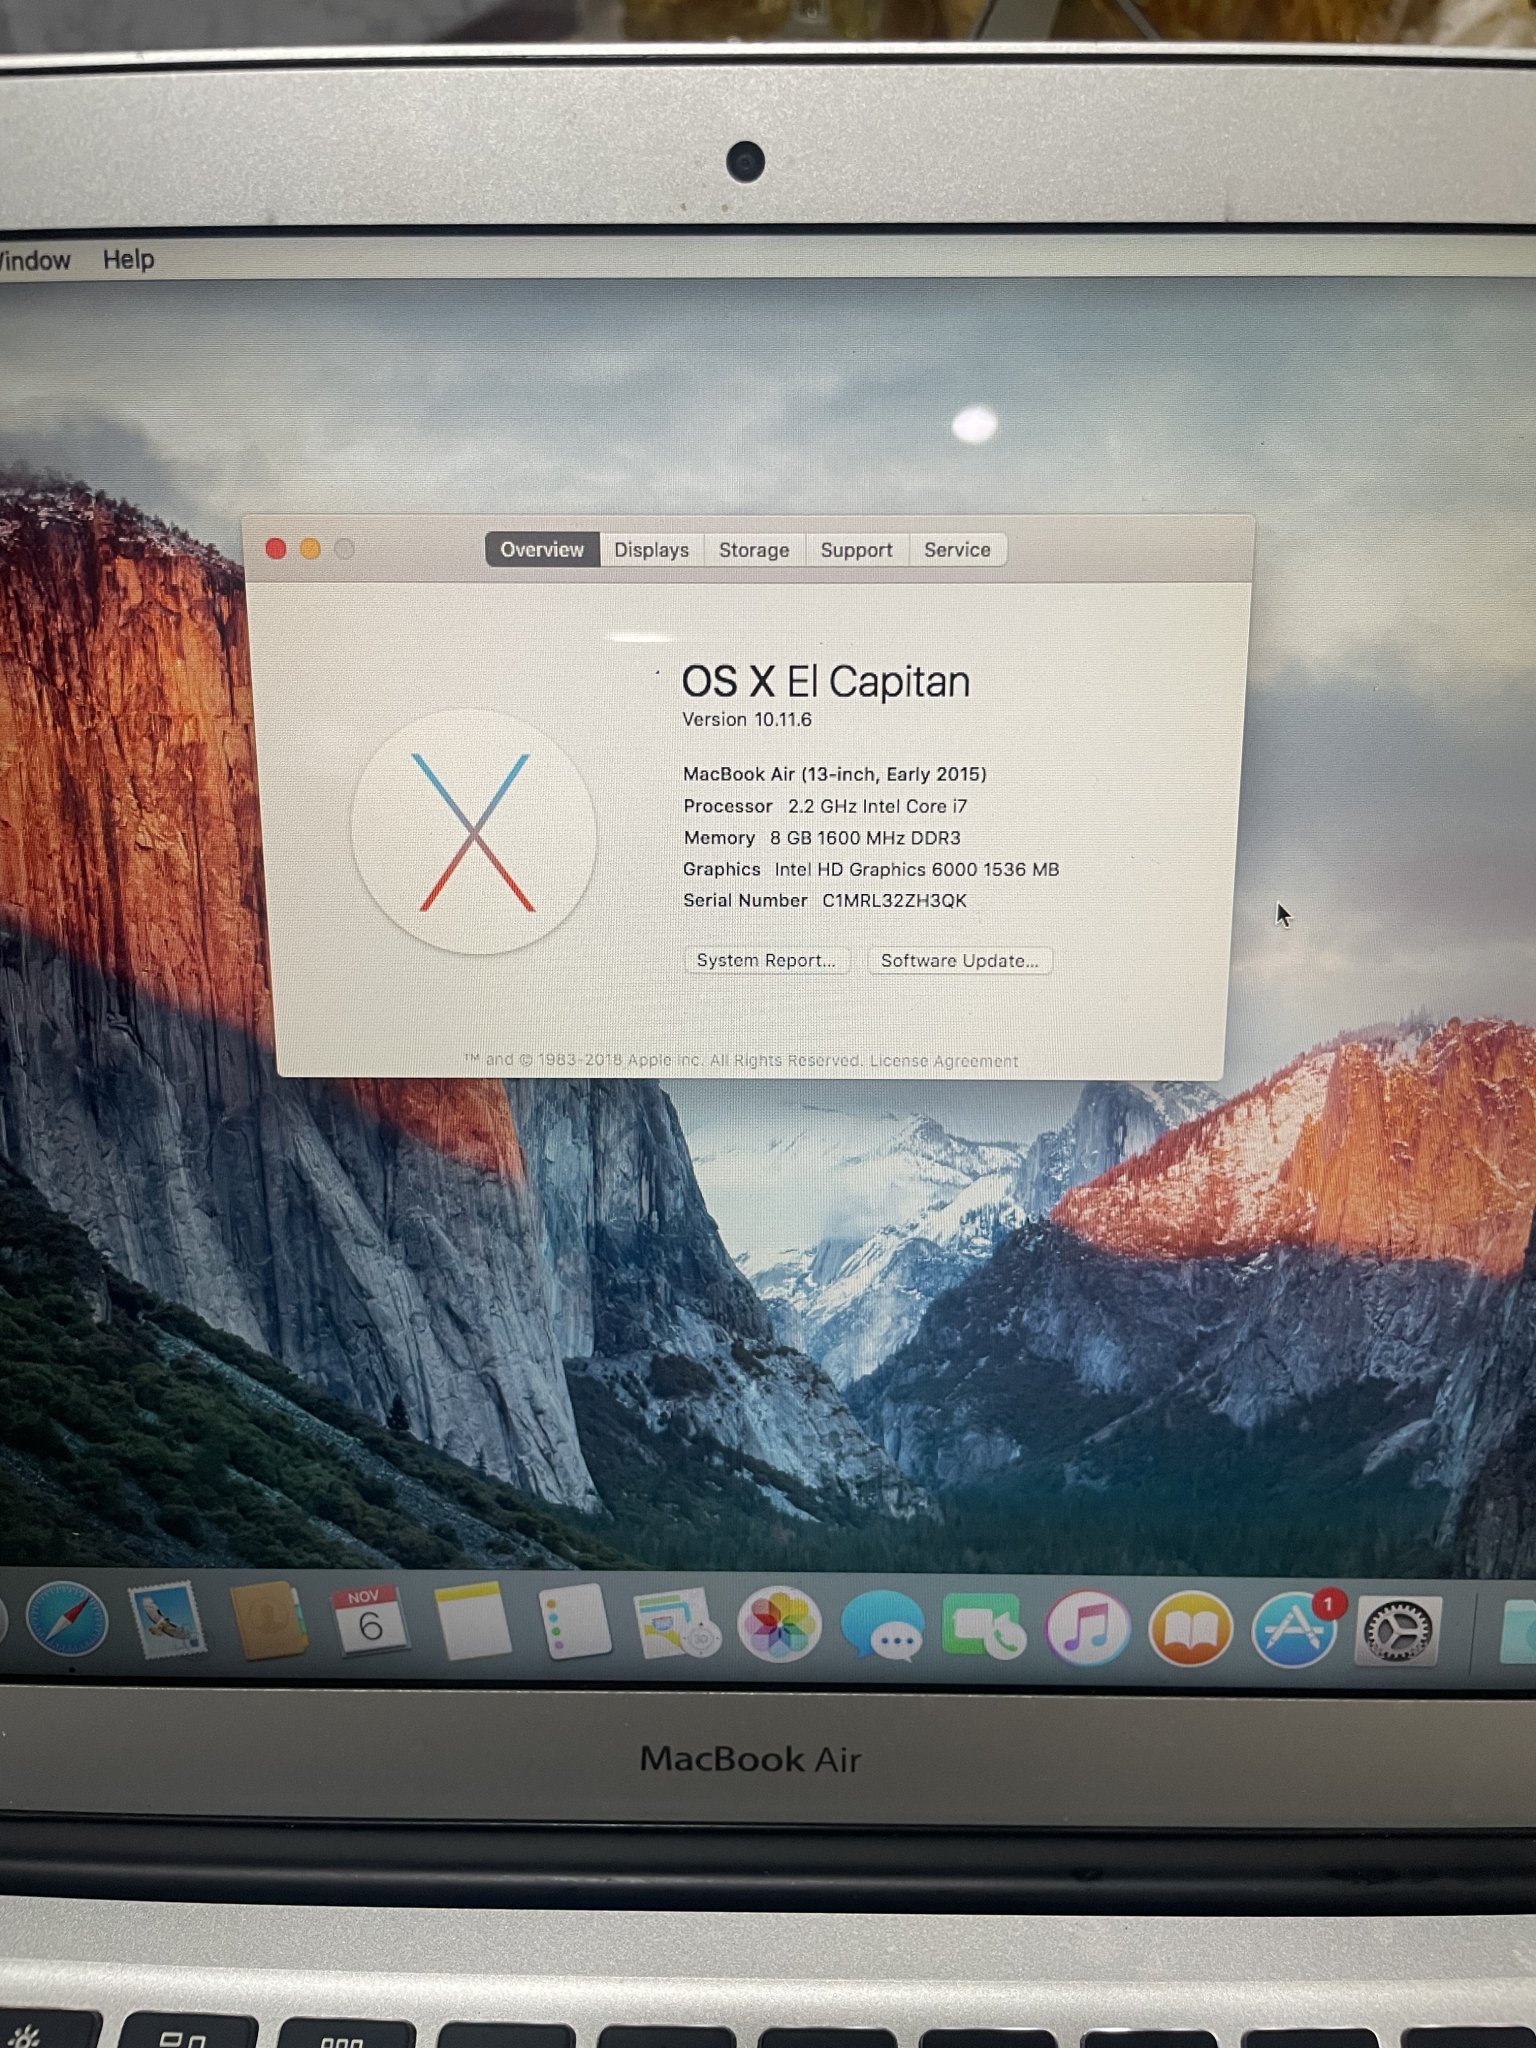Image resolution: width=1536 pixels, height=2048 pixels.
Task: Open App Store with update badge
Action: pos(1296,1630)
